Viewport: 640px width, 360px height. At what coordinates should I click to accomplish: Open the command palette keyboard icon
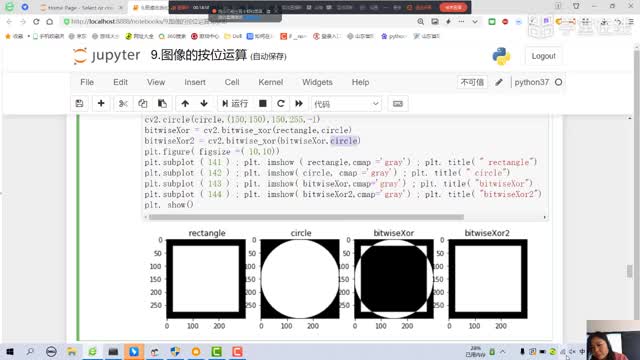pos(398,104)
